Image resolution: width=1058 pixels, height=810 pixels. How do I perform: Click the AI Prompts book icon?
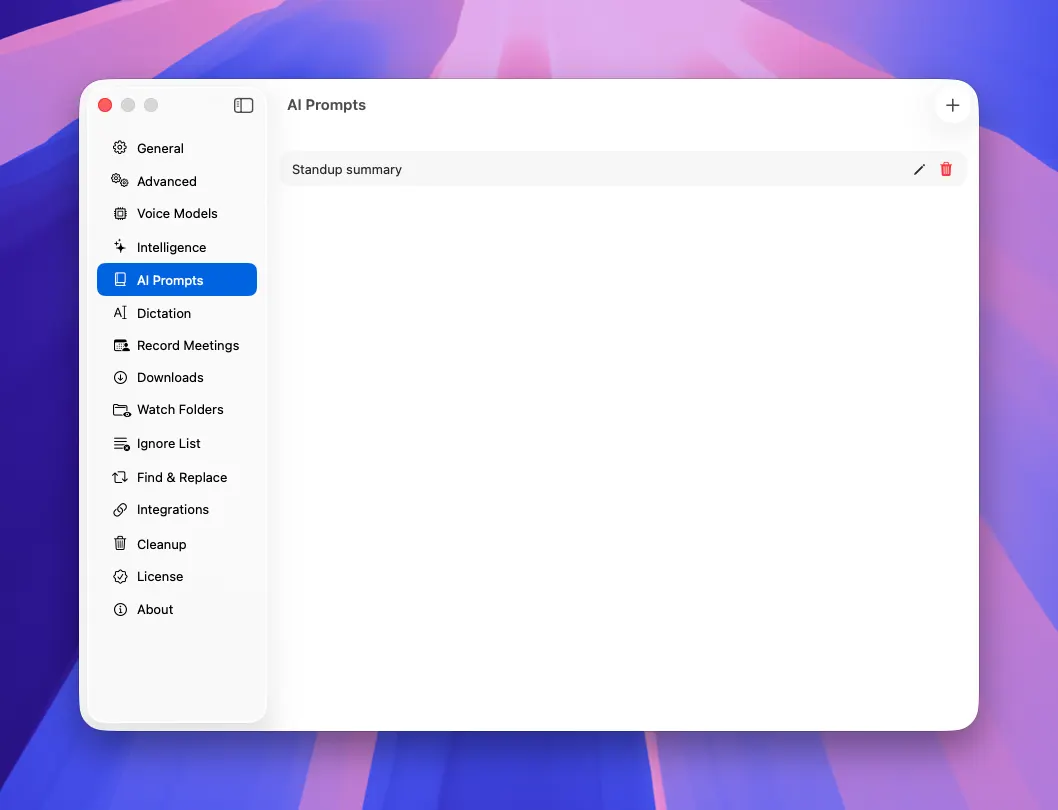pyautogui.click(x=120, y=279)
